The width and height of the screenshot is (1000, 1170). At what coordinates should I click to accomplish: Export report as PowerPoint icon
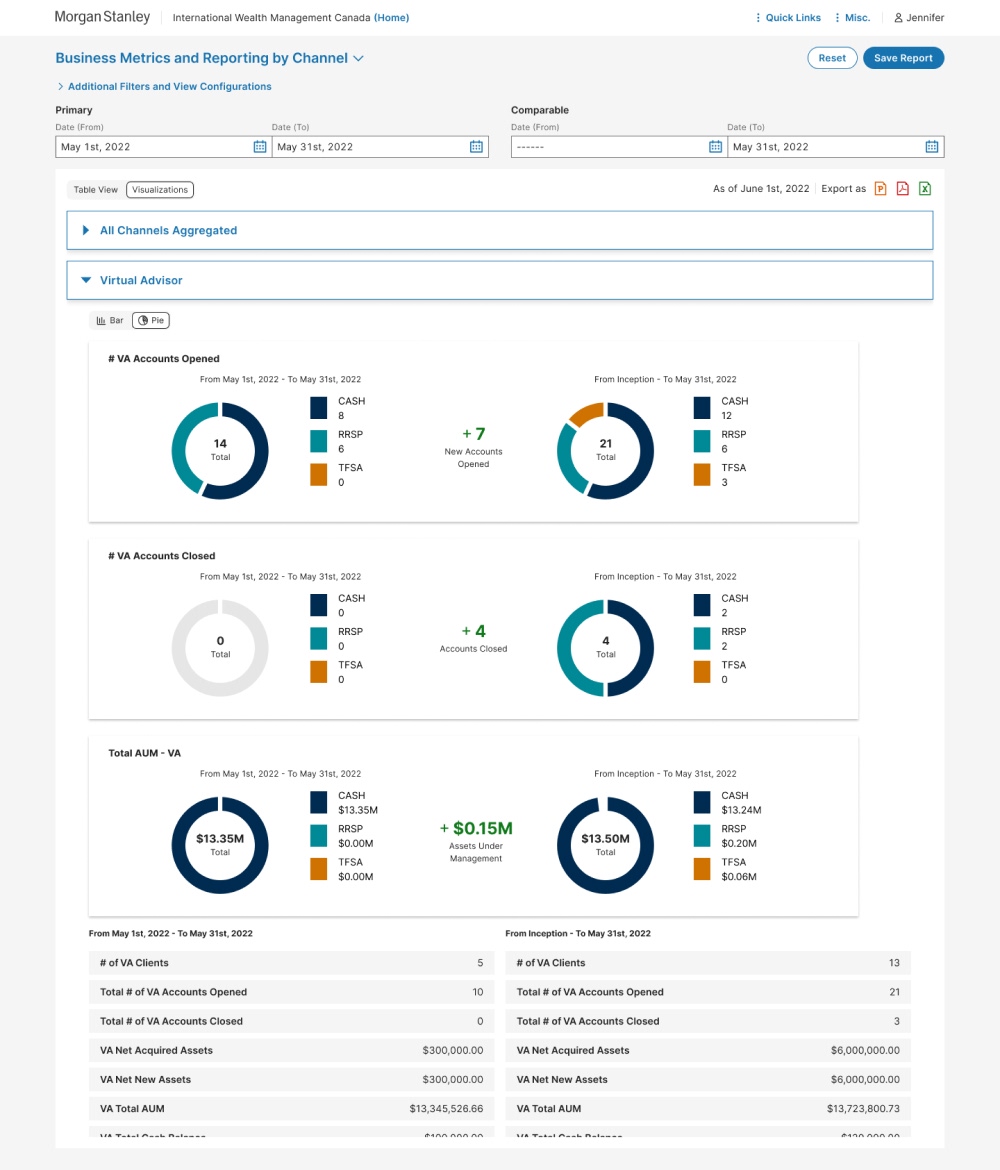(x=880, y=189)
